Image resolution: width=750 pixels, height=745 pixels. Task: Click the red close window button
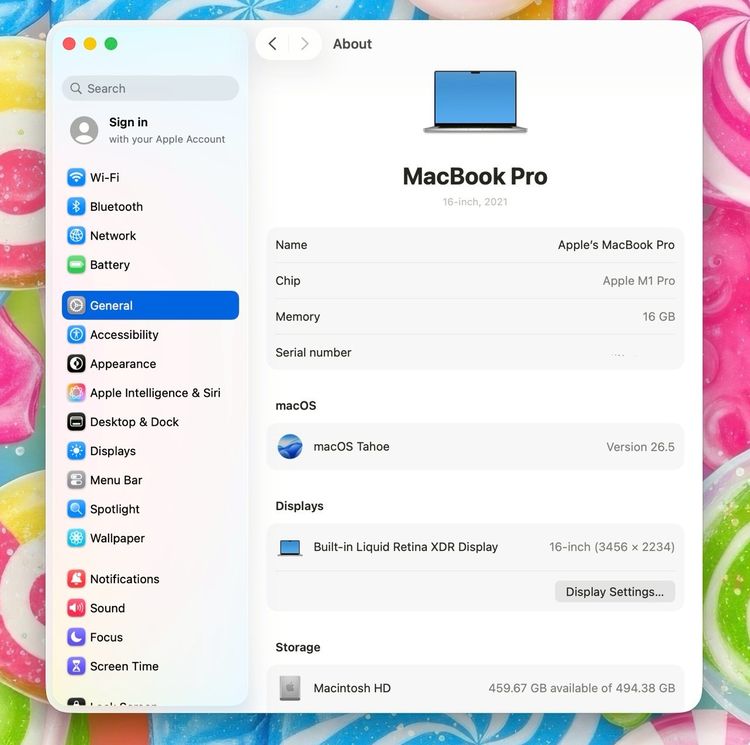[69, 44]
